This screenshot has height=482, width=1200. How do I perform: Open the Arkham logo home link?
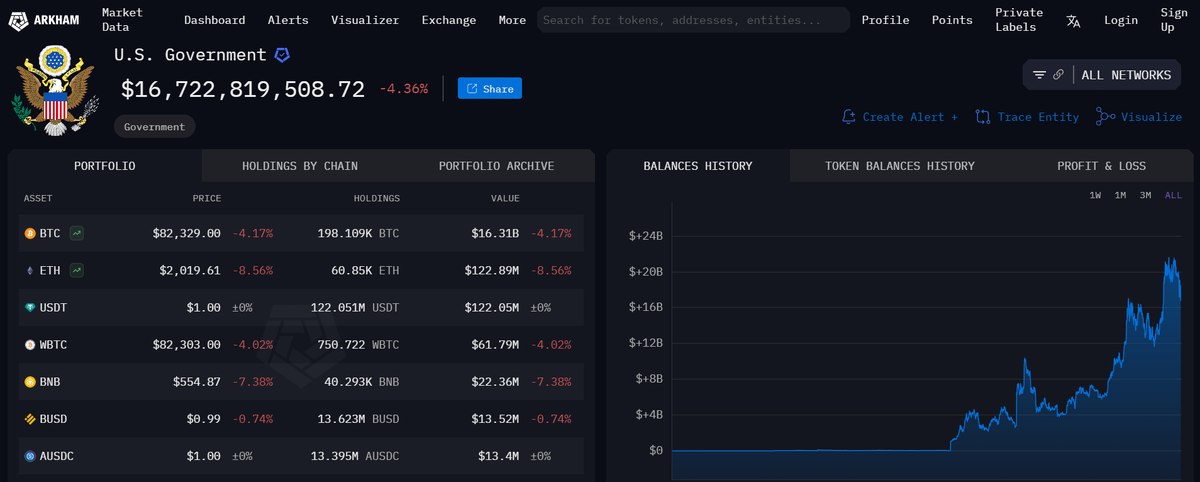43,19
